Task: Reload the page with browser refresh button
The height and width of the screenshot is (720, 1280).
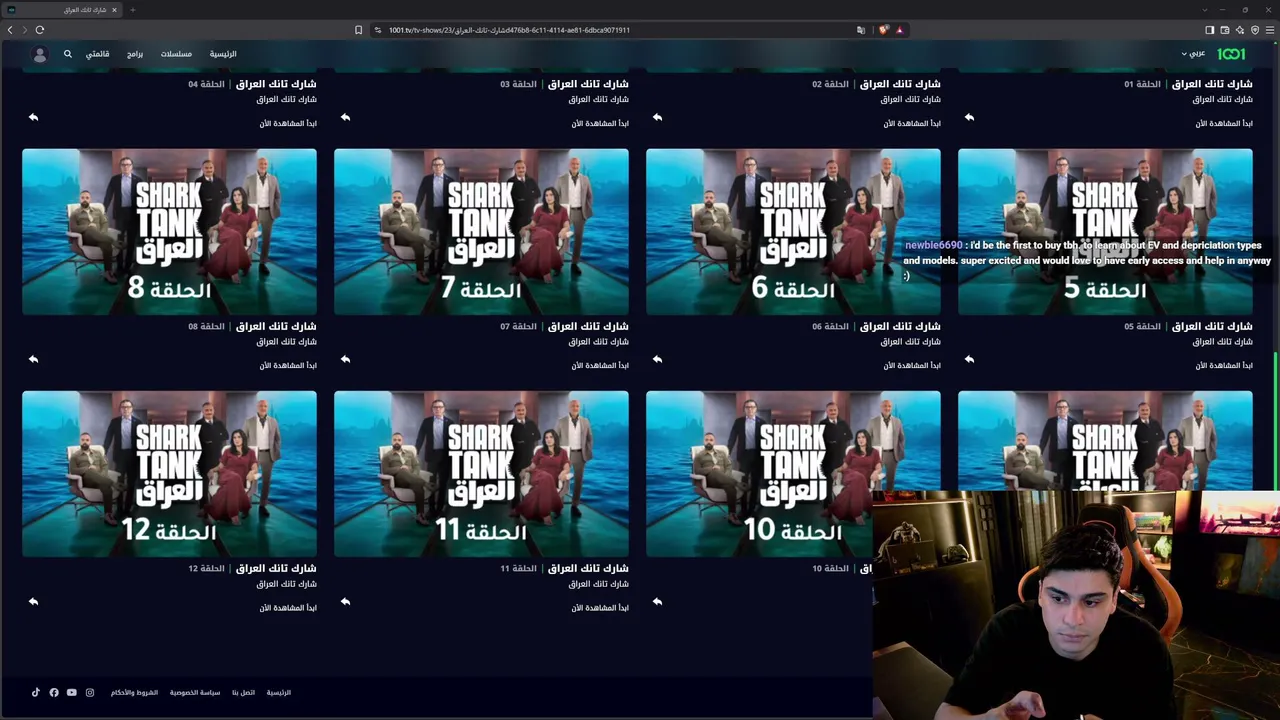Action: click(x=40, y=30)
